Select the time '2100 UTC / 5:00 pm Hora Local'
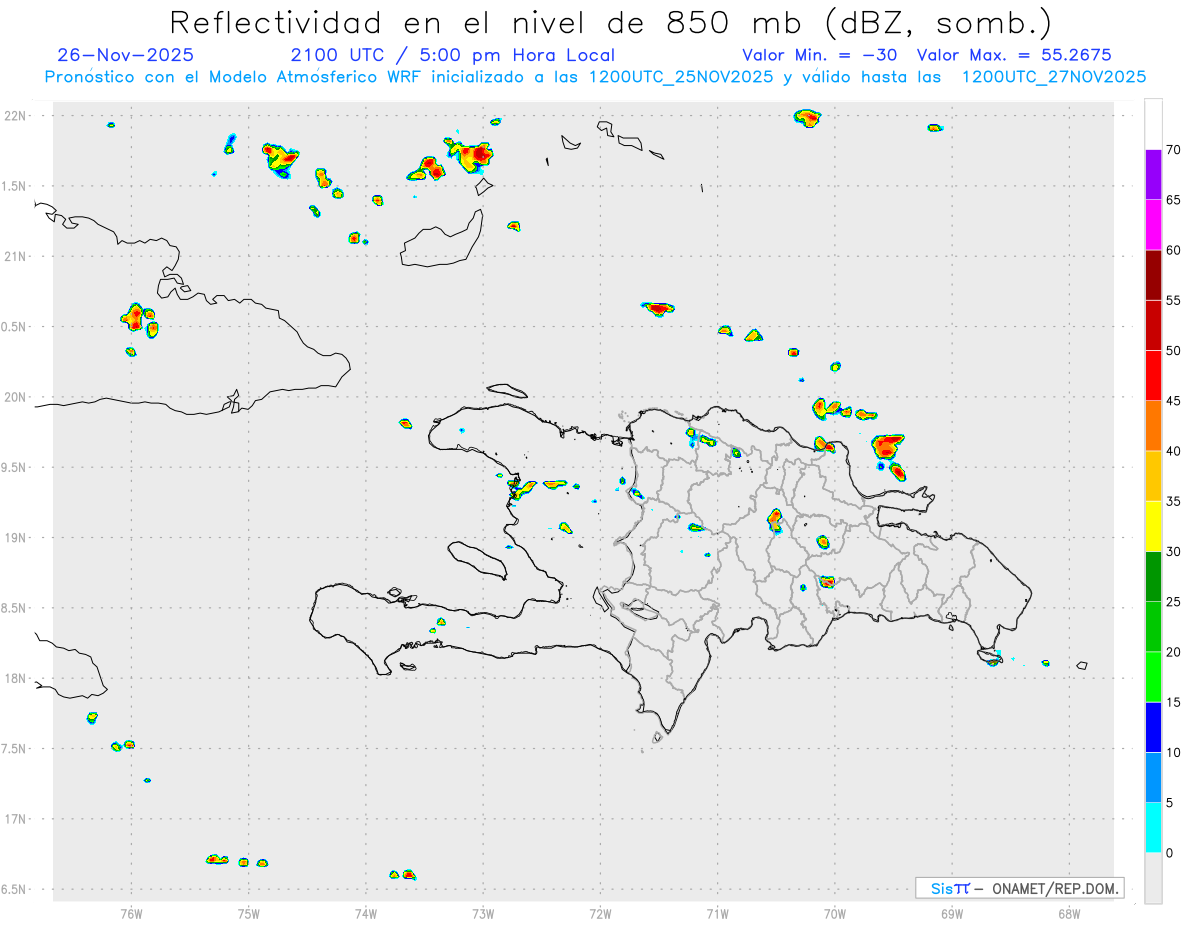This screenshot has width=1200, height=927. (x=453, y=55)
